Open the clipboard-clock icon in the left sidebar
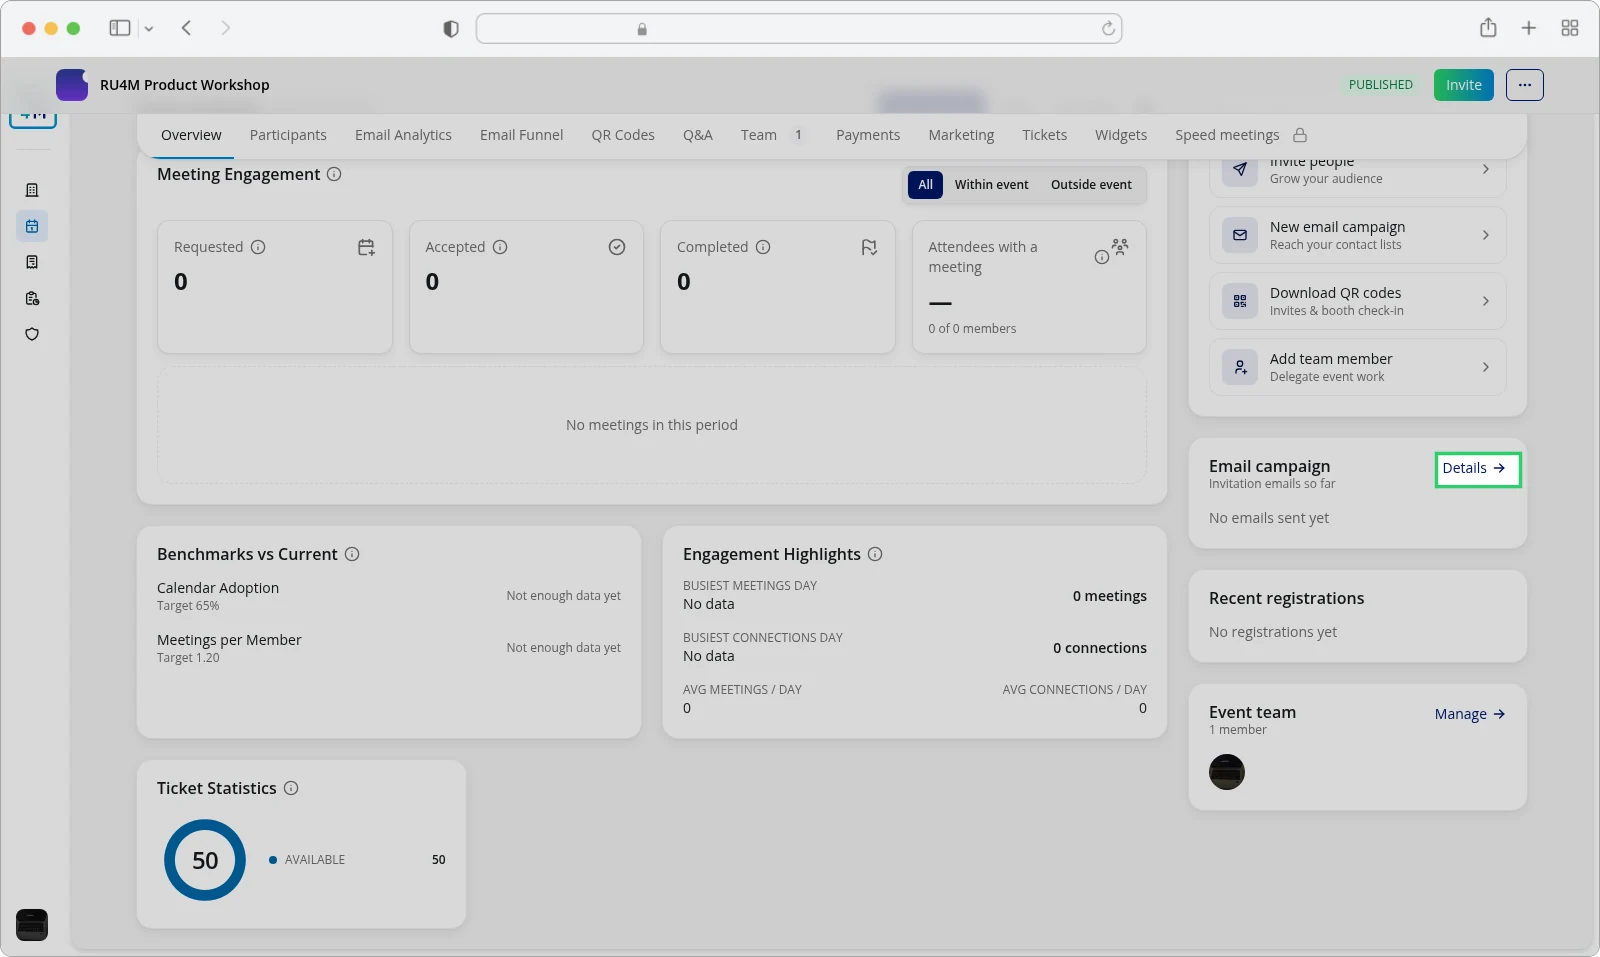Screen dimensions: 1600x957 pyautogui.click(x=32, y=298)
